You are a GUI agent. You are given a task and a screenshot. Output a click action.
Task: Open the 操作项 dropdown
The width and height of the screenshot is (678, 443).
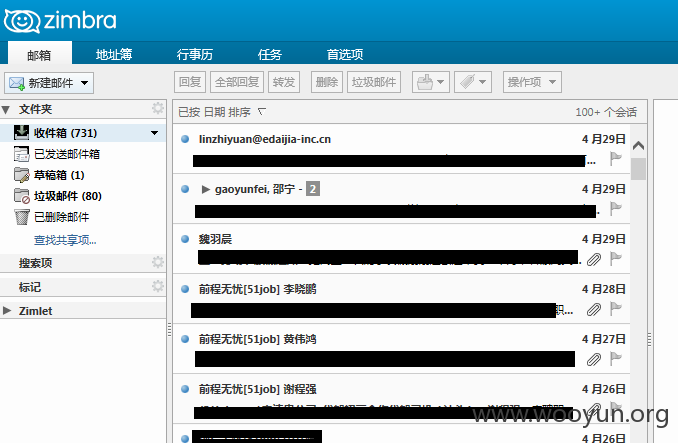pos(532,82)
